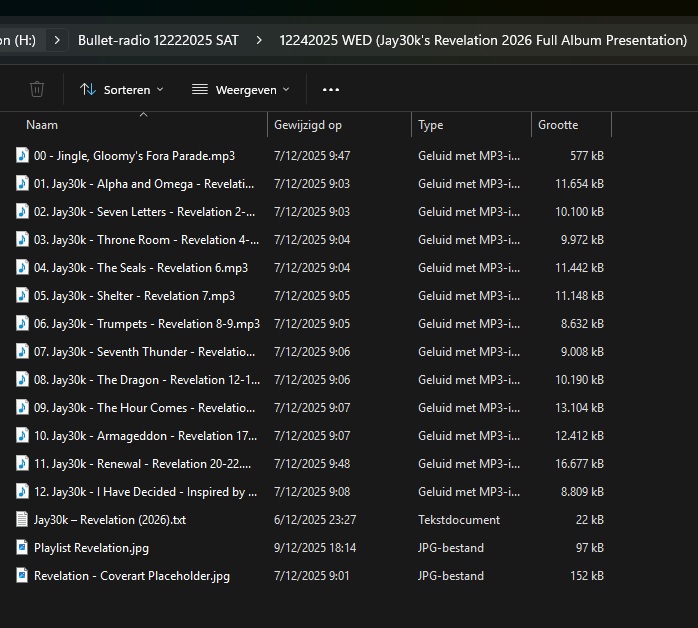The height and width of the screenshot is (628, 698).
Task: Select file name 12. Jay30k - I Have Decided
Action: click(x=145, y=493)
